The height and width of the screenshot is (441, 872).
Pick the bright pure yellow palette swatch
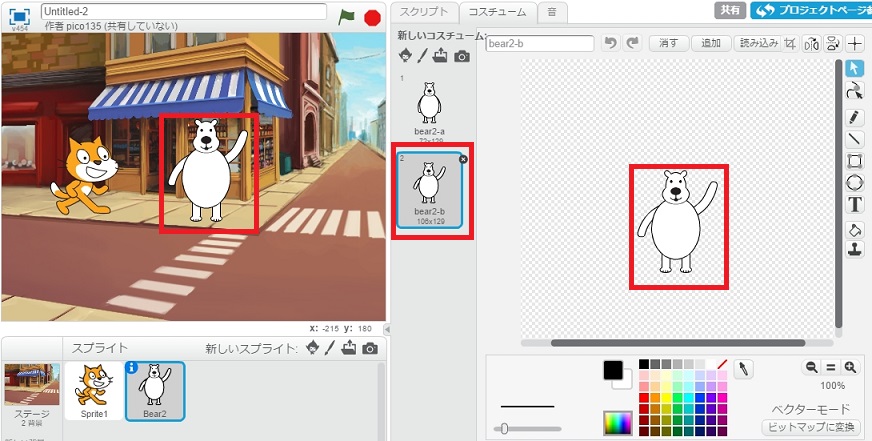point(666,398)
